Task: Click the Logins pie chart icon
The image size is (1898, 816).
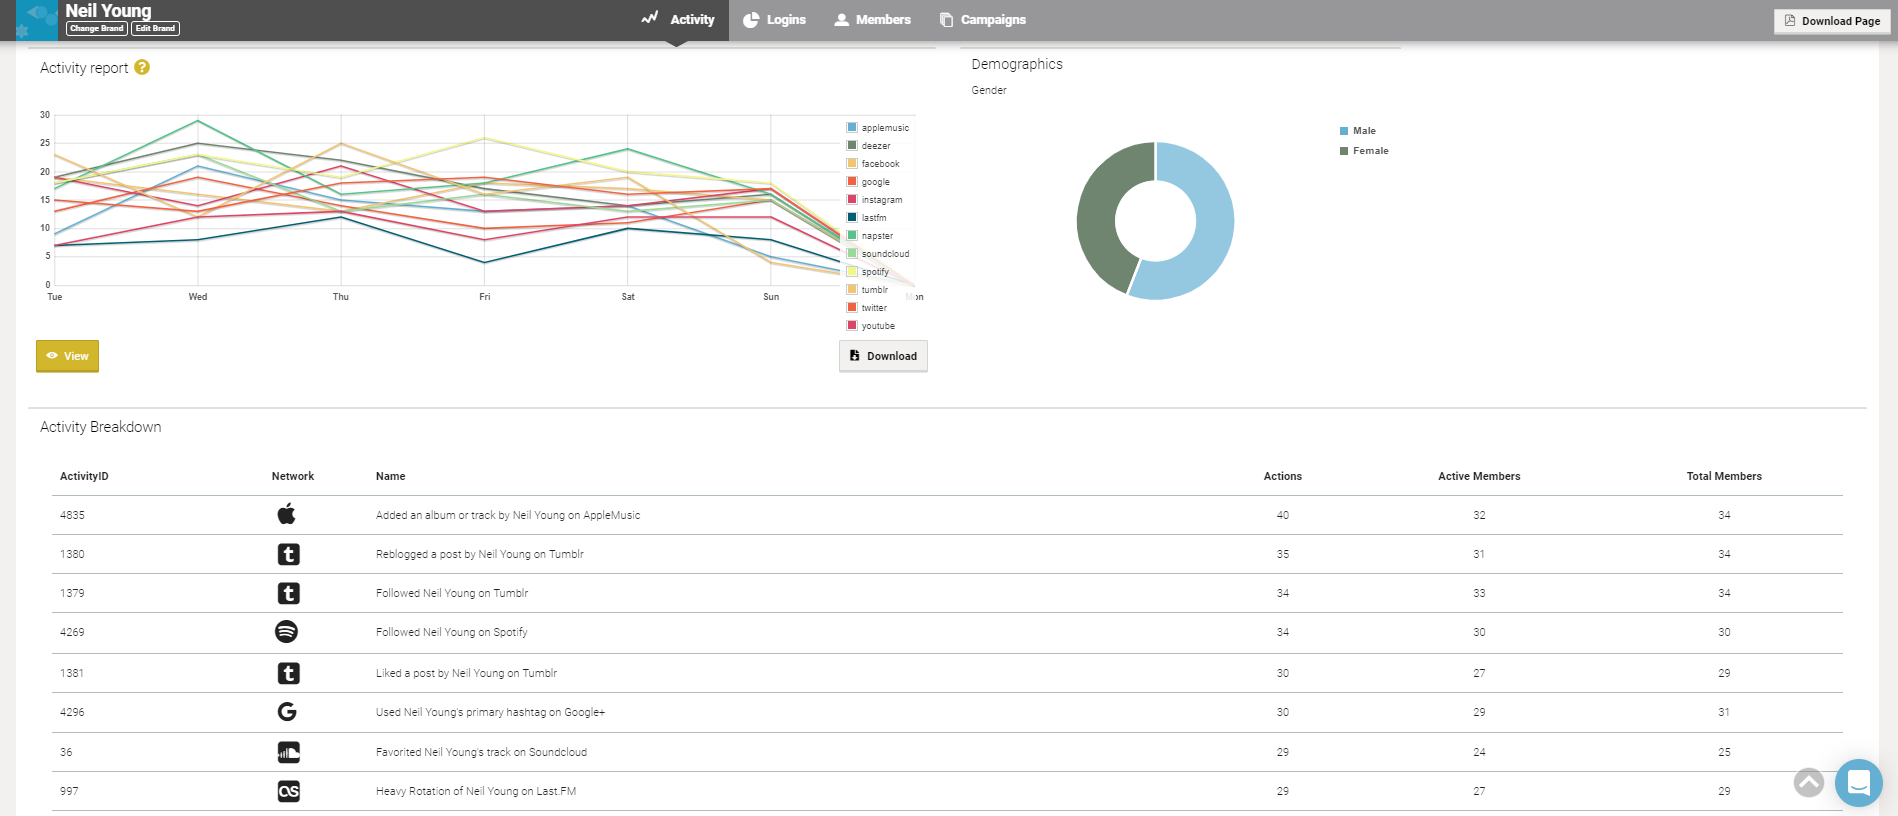Action: click(751, 20)
